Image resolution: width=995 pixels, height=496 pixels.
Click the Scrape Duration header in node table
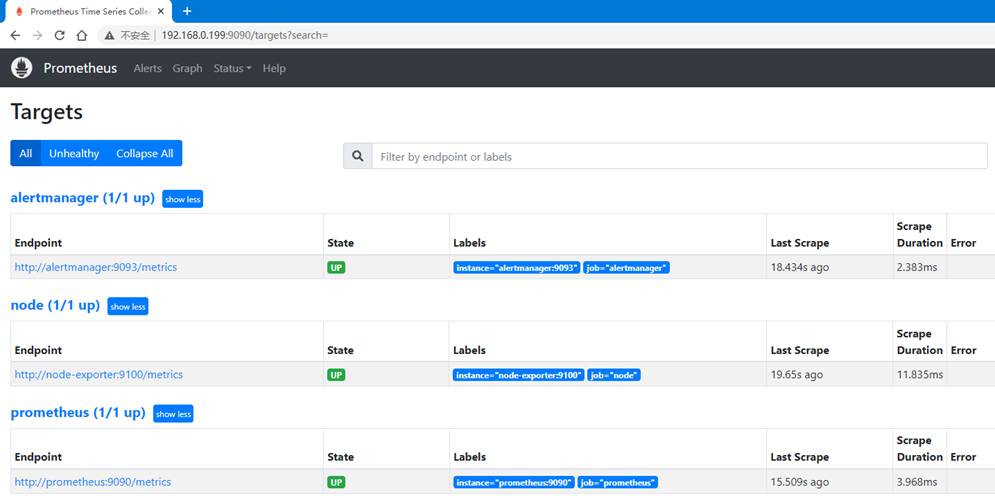pos(919,342)
